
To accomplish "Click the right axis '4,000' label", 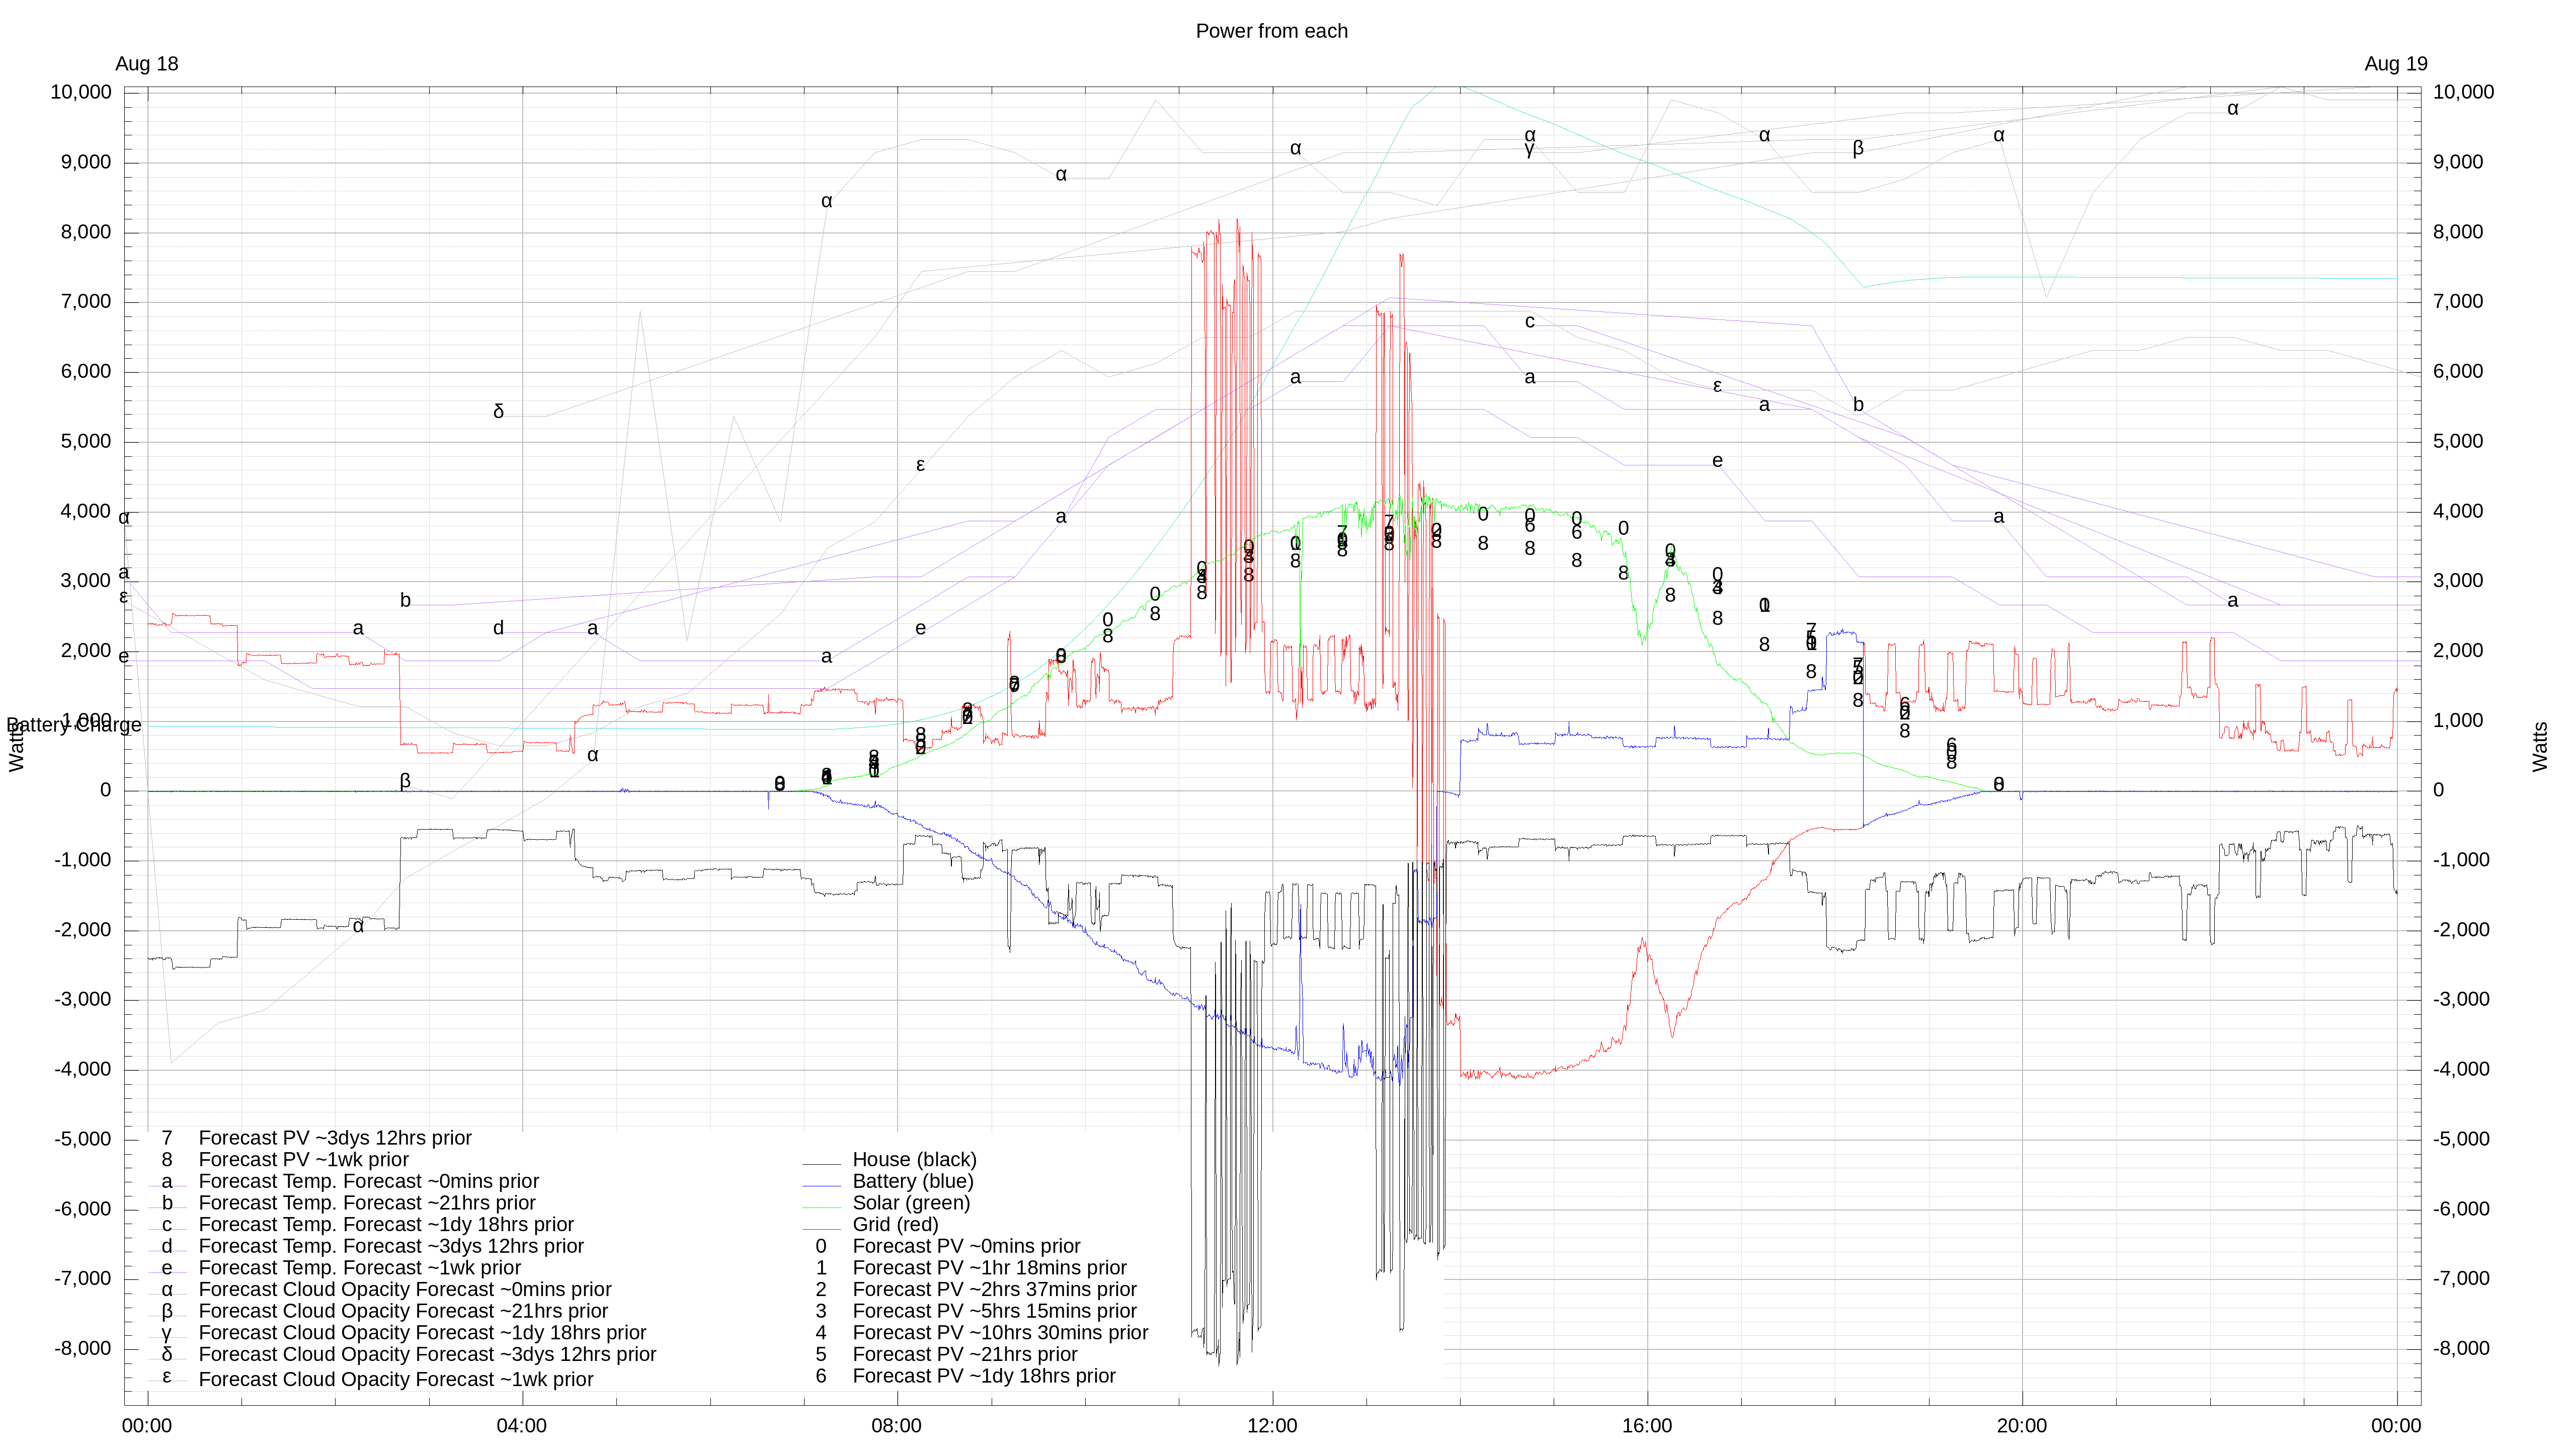I will (x=2458, y=511).
